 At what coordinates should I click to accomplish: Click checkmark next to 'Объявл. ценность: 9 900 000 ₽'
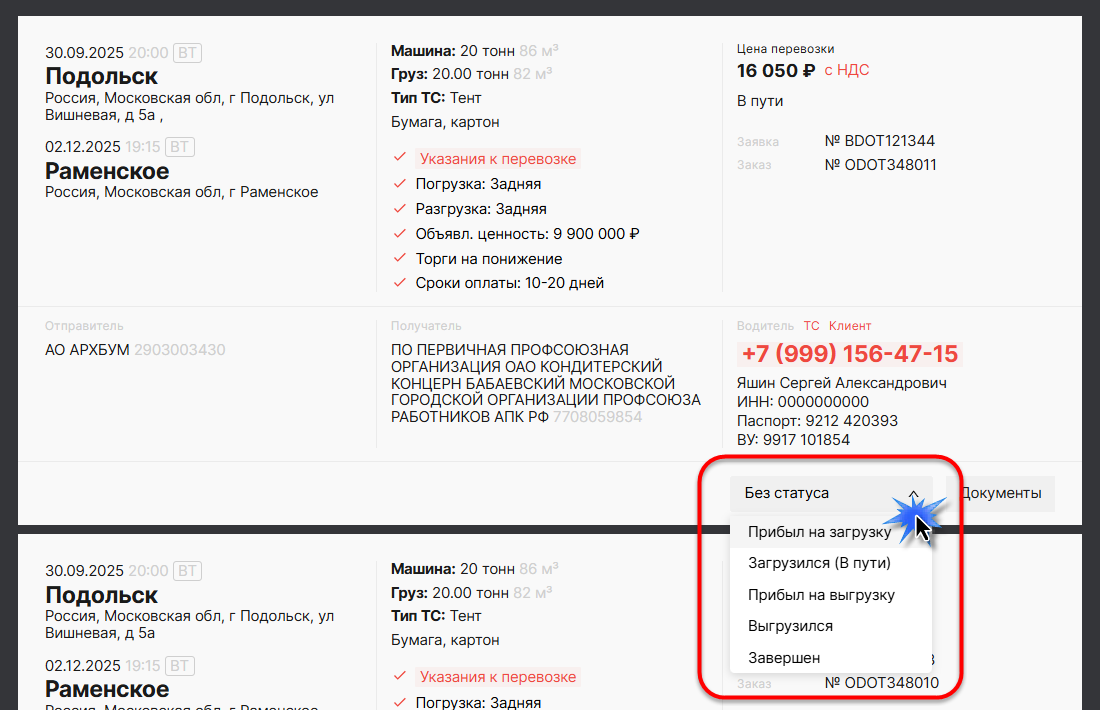pos(400,234)
